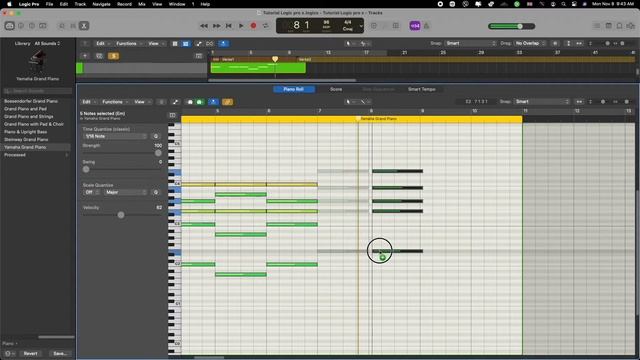This screenshot has width=640, height=360.
Task: Open the Mixer button in control bar
Action: [73, 26]
